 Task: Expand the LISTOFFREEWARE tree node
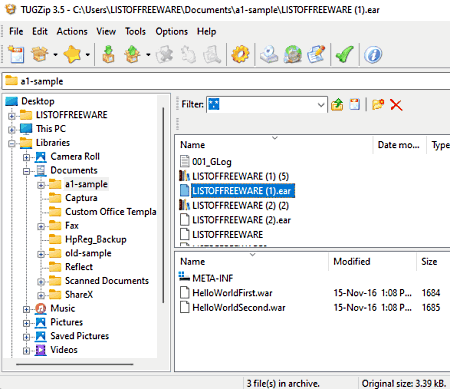[x=12, y=116]
